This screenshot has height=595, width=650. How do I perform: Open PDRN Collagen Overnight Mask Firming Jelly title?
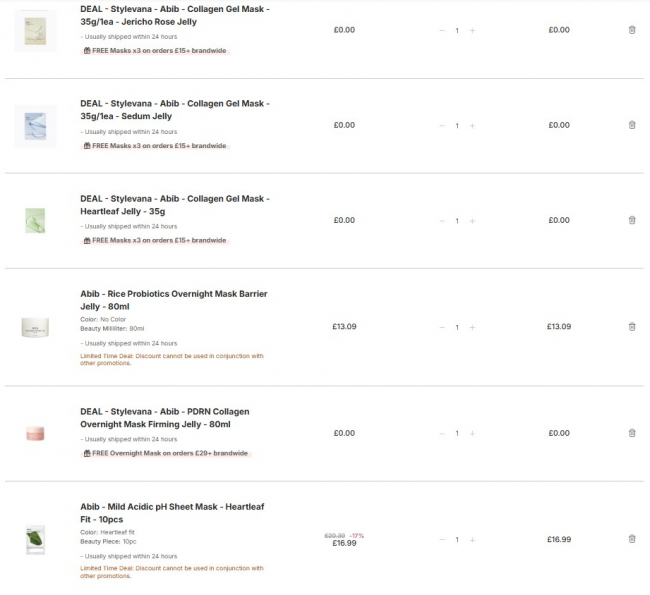[x=164, y=417]
